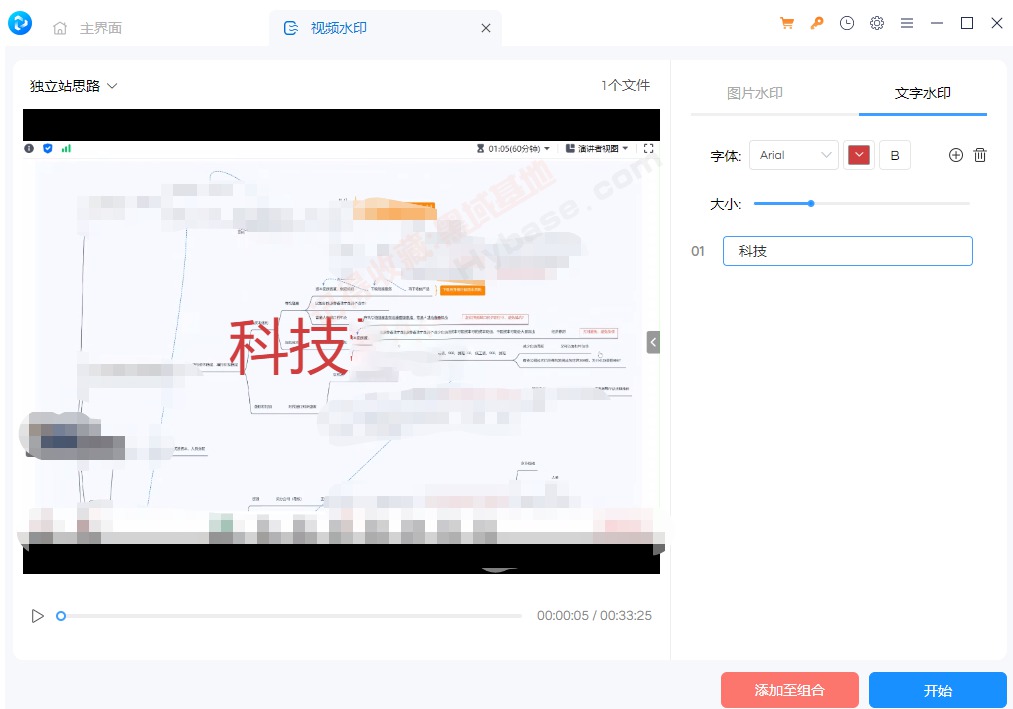The image size is (1013, 709).
Task: Play the video preview
Action: [x=37, y=616]
